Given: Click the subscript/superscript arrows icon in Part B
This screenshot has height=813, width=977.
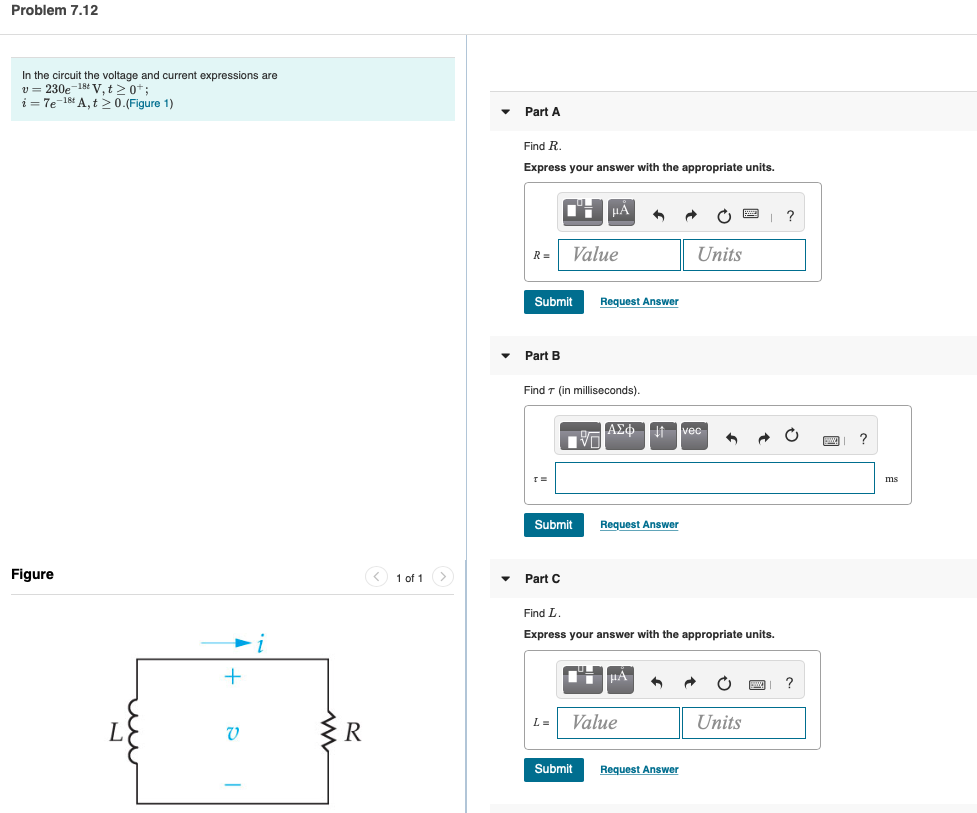Looking at the screenshot, I should click(x=661, y=435).
